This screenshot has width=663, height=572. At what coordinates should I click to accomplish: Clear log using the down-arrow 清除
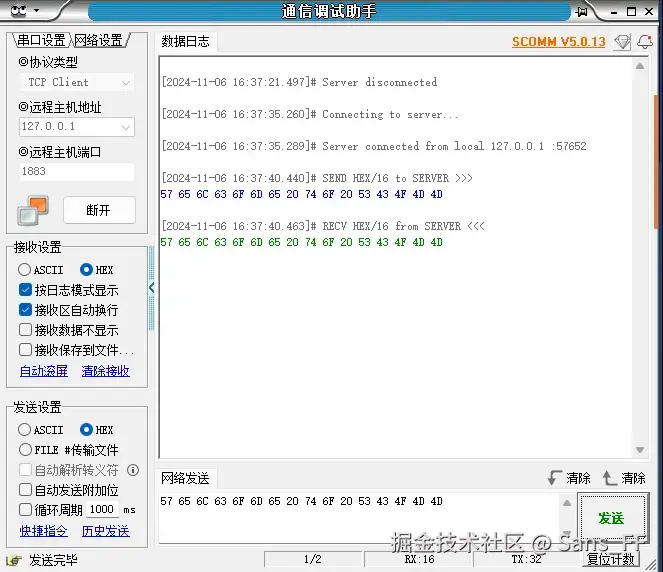point(569,478)
